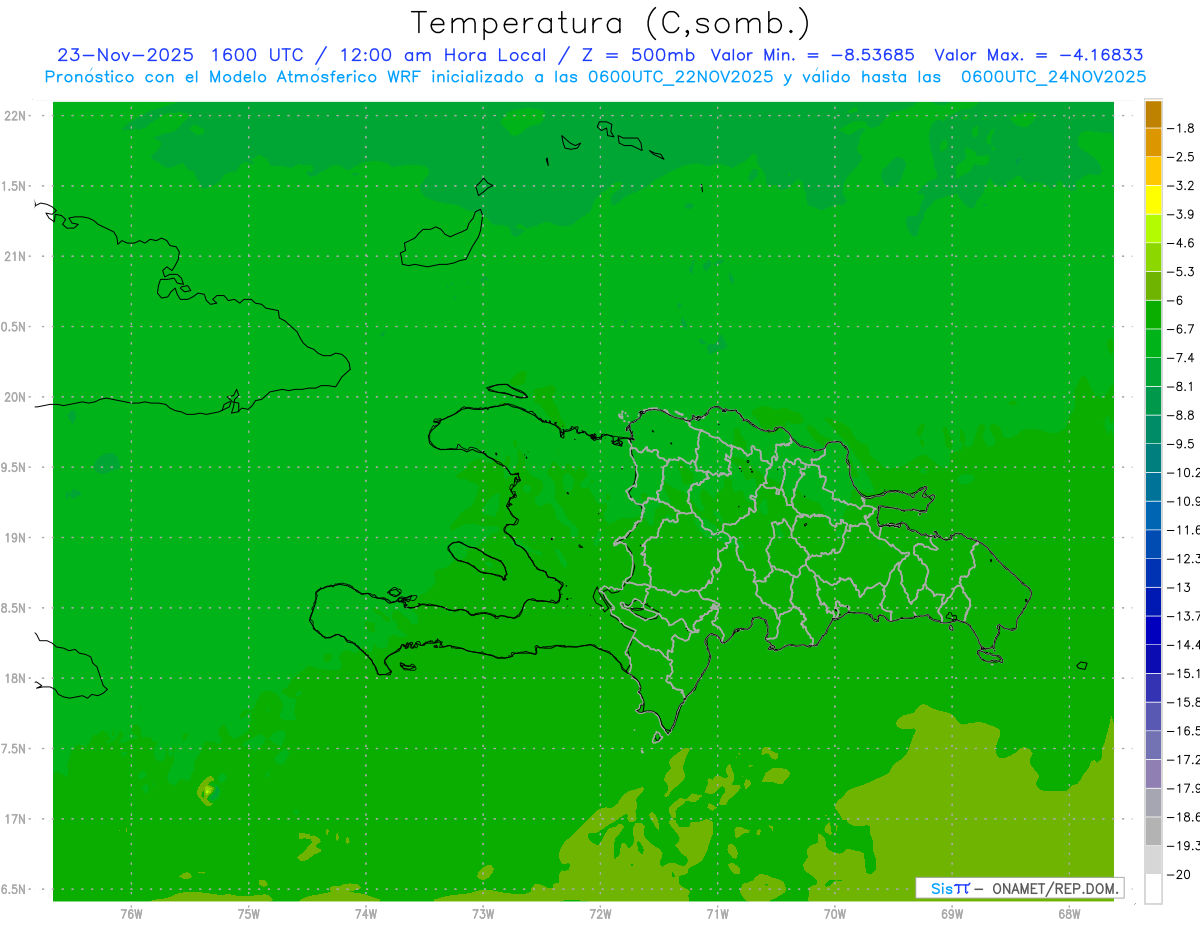
Task: Click the '-8.1' colorbar value
Action: [x=1181, y=386]
